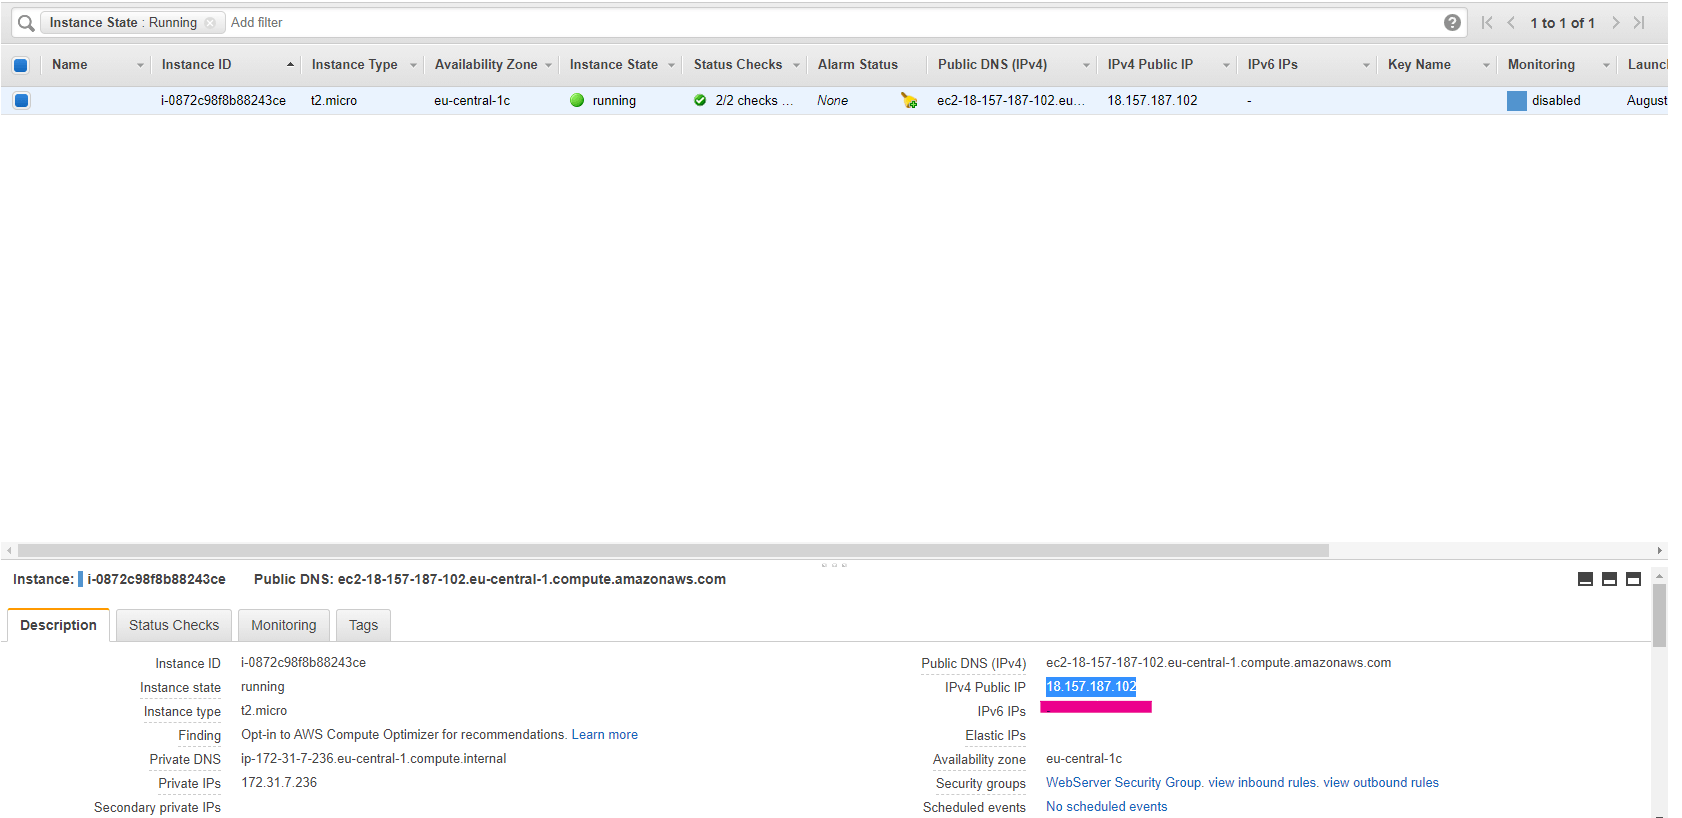The height and width of the screenshot is (818, 1682).
Task: Open IPv4 Public IP column dropdown
Action: (x=1226, y=66)
